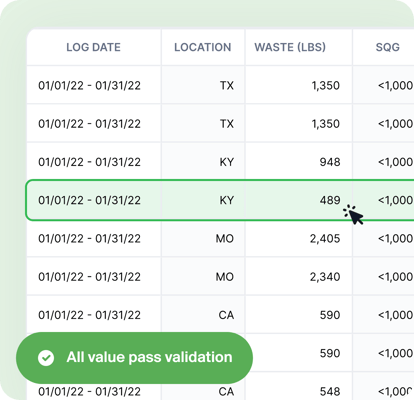414x400 pixels.
Task: Click the KY location in the 948 row
Action: click(227, 162)
